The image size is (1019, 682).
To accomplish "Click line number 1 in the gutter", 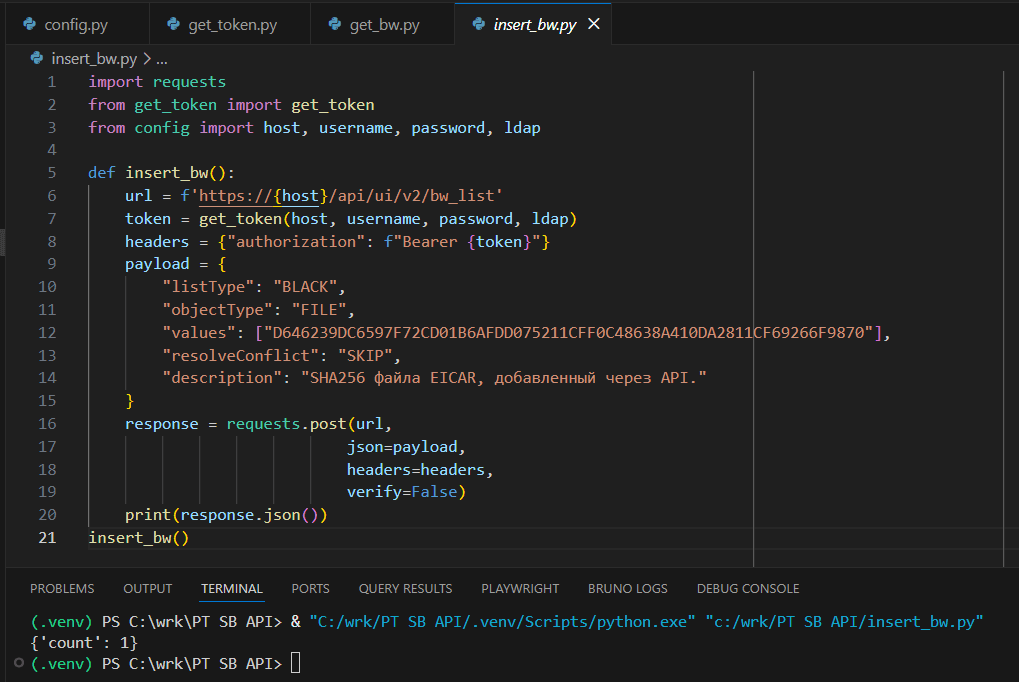I will (x=51, y=82).
